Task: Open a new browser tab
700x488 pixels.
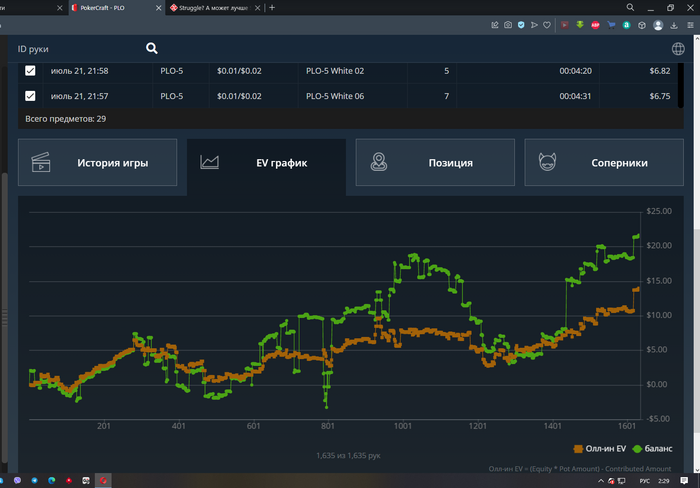Action: [x=272, y=7]
